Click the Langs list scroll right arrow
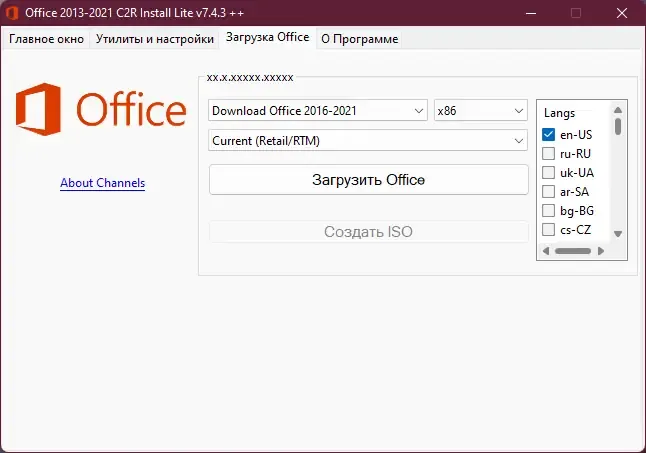This screenshot has height=453, width=646. (601, 251)
